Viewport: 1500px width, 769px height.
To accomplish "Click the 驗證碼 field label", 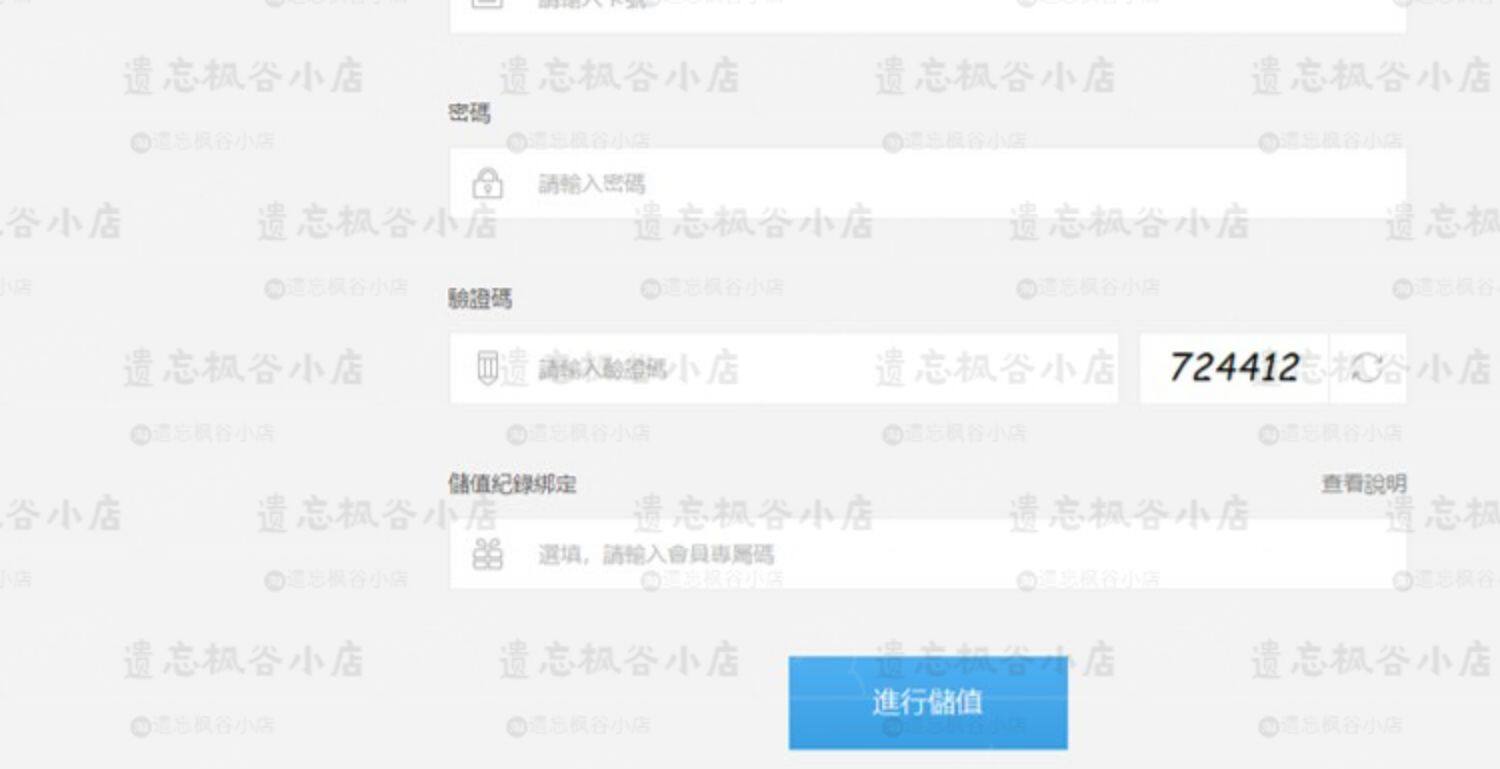I will pos(480,298).
